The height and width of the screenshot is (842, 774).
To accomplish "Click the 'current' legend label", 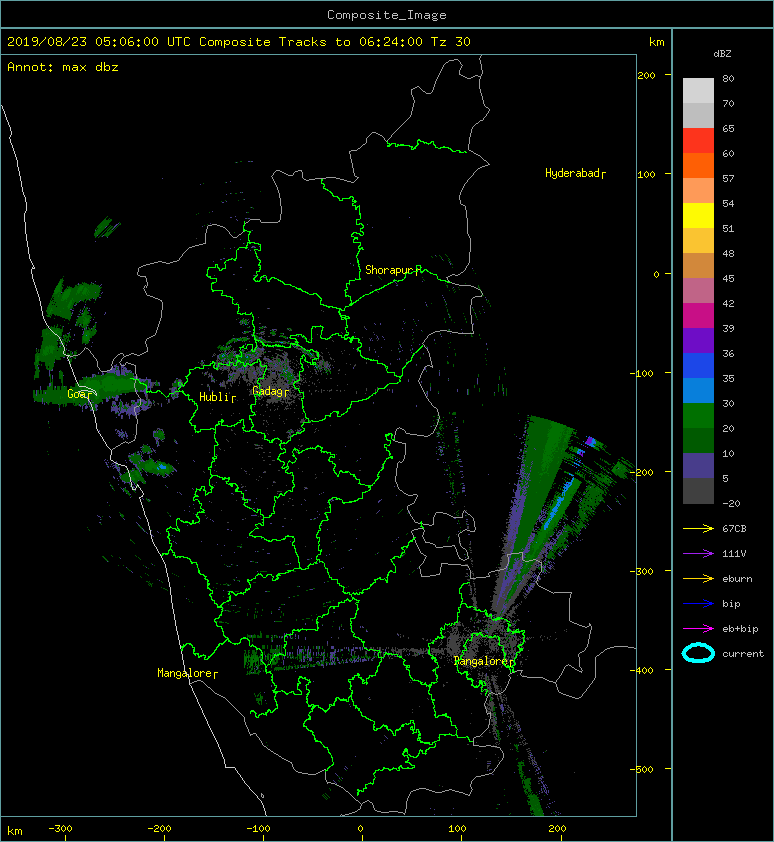I will [743, 654].
